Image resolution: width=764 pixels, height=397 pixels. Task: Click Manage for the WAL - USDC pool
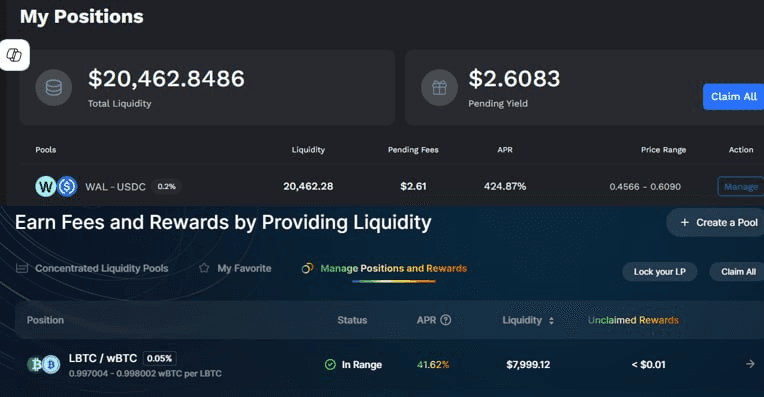pyautogui.click(x=741, y=187)
